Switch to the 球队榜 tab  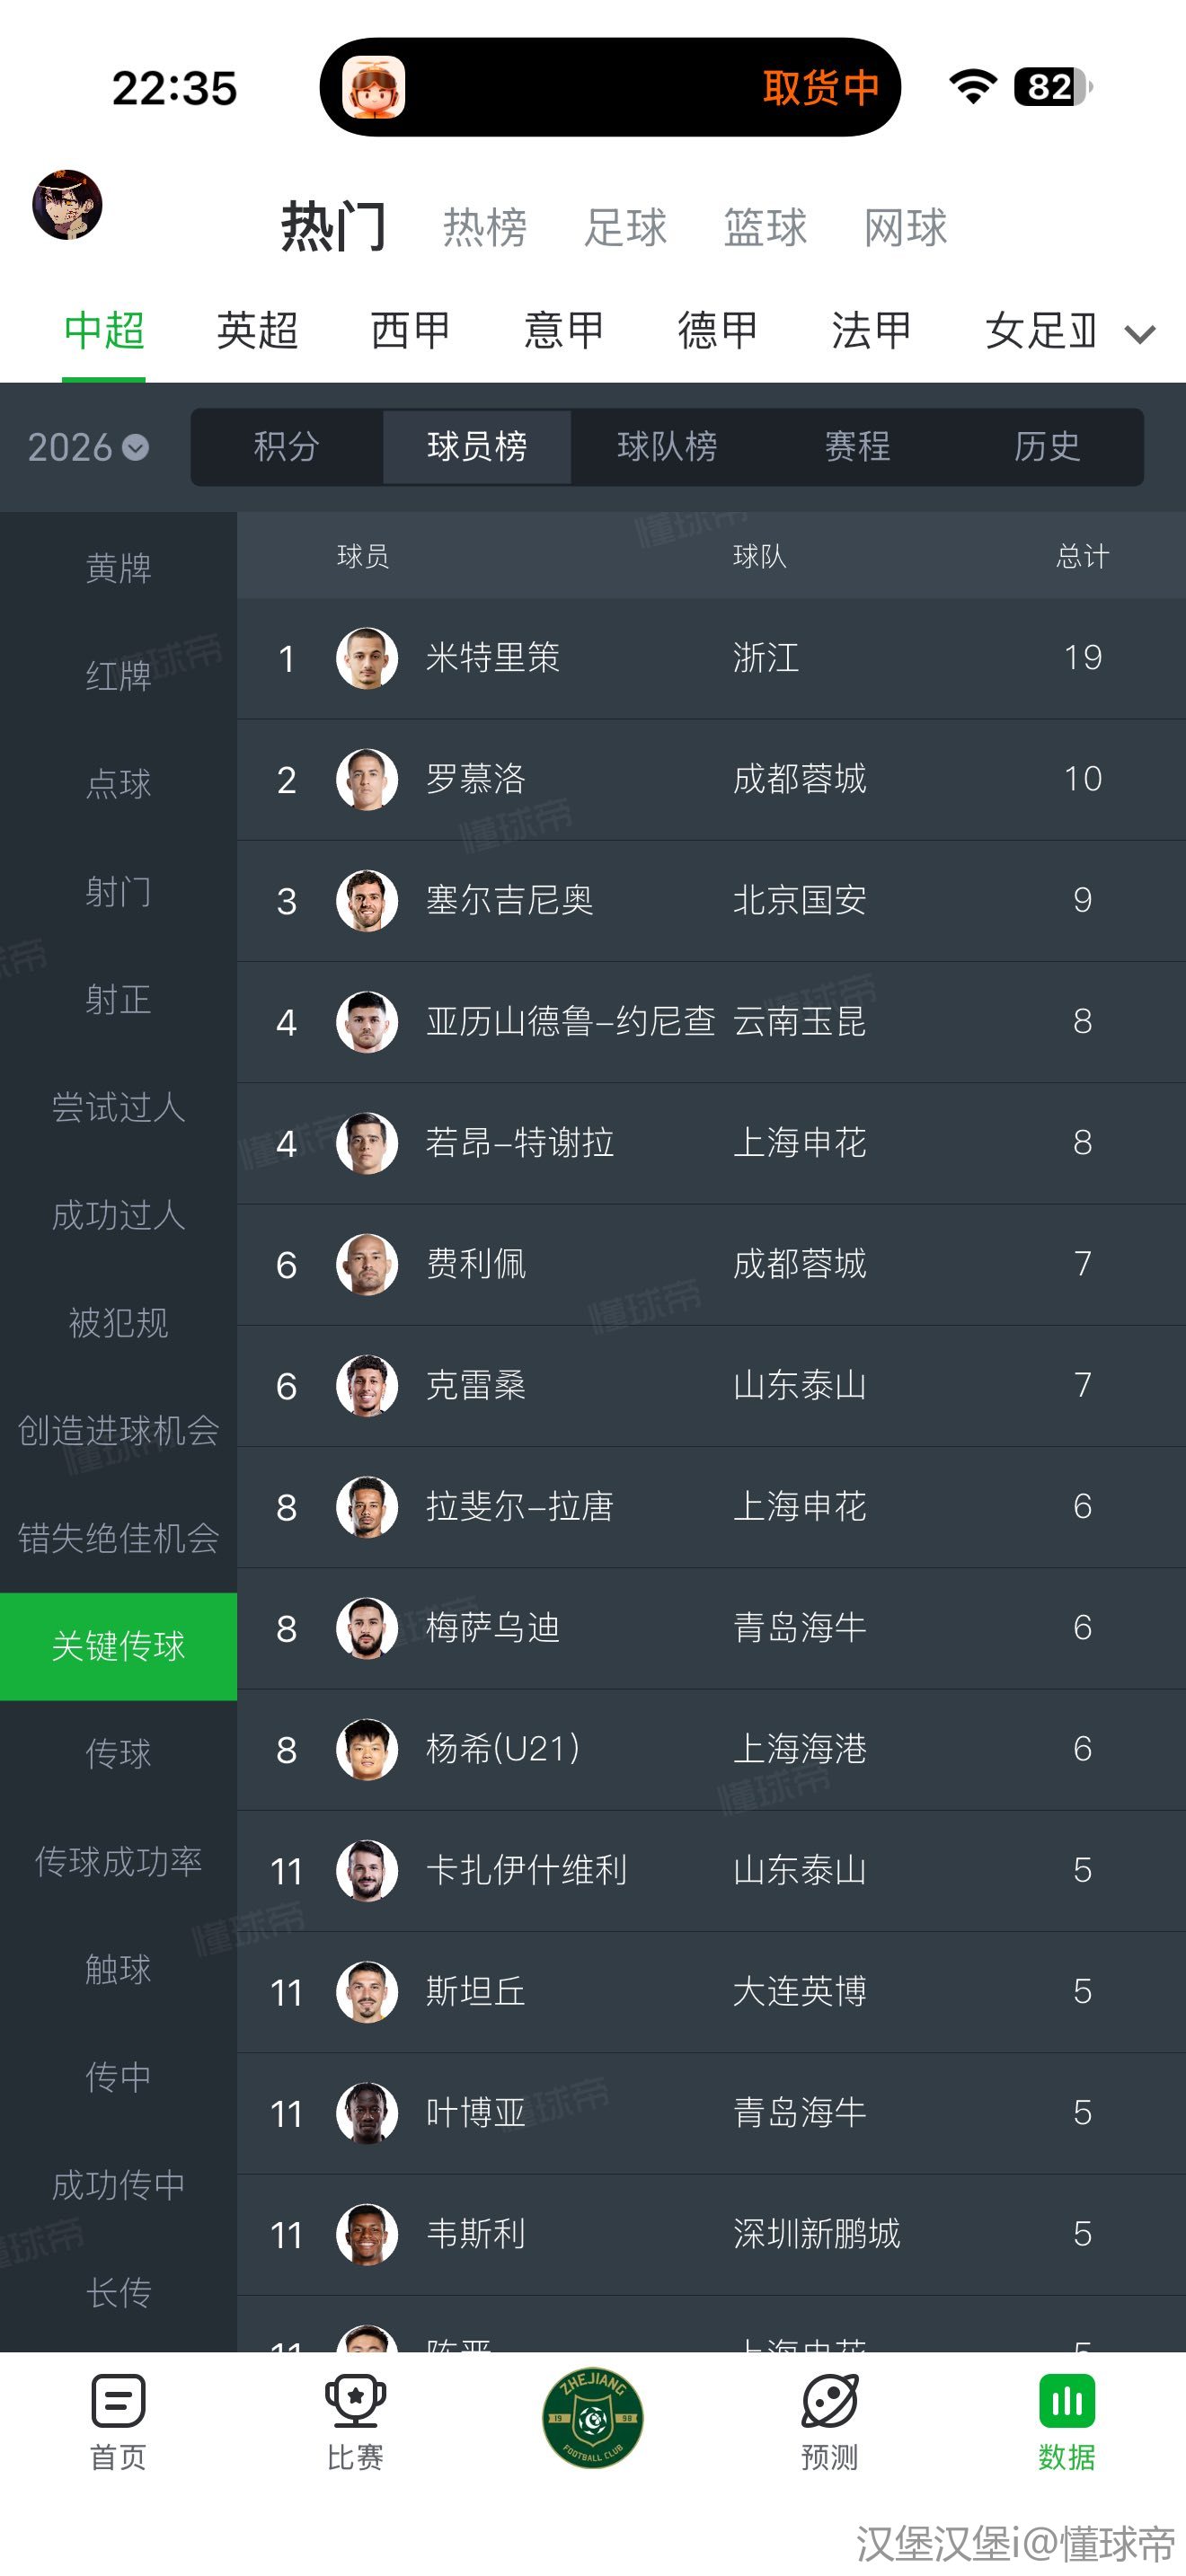(x=667, y=447)
